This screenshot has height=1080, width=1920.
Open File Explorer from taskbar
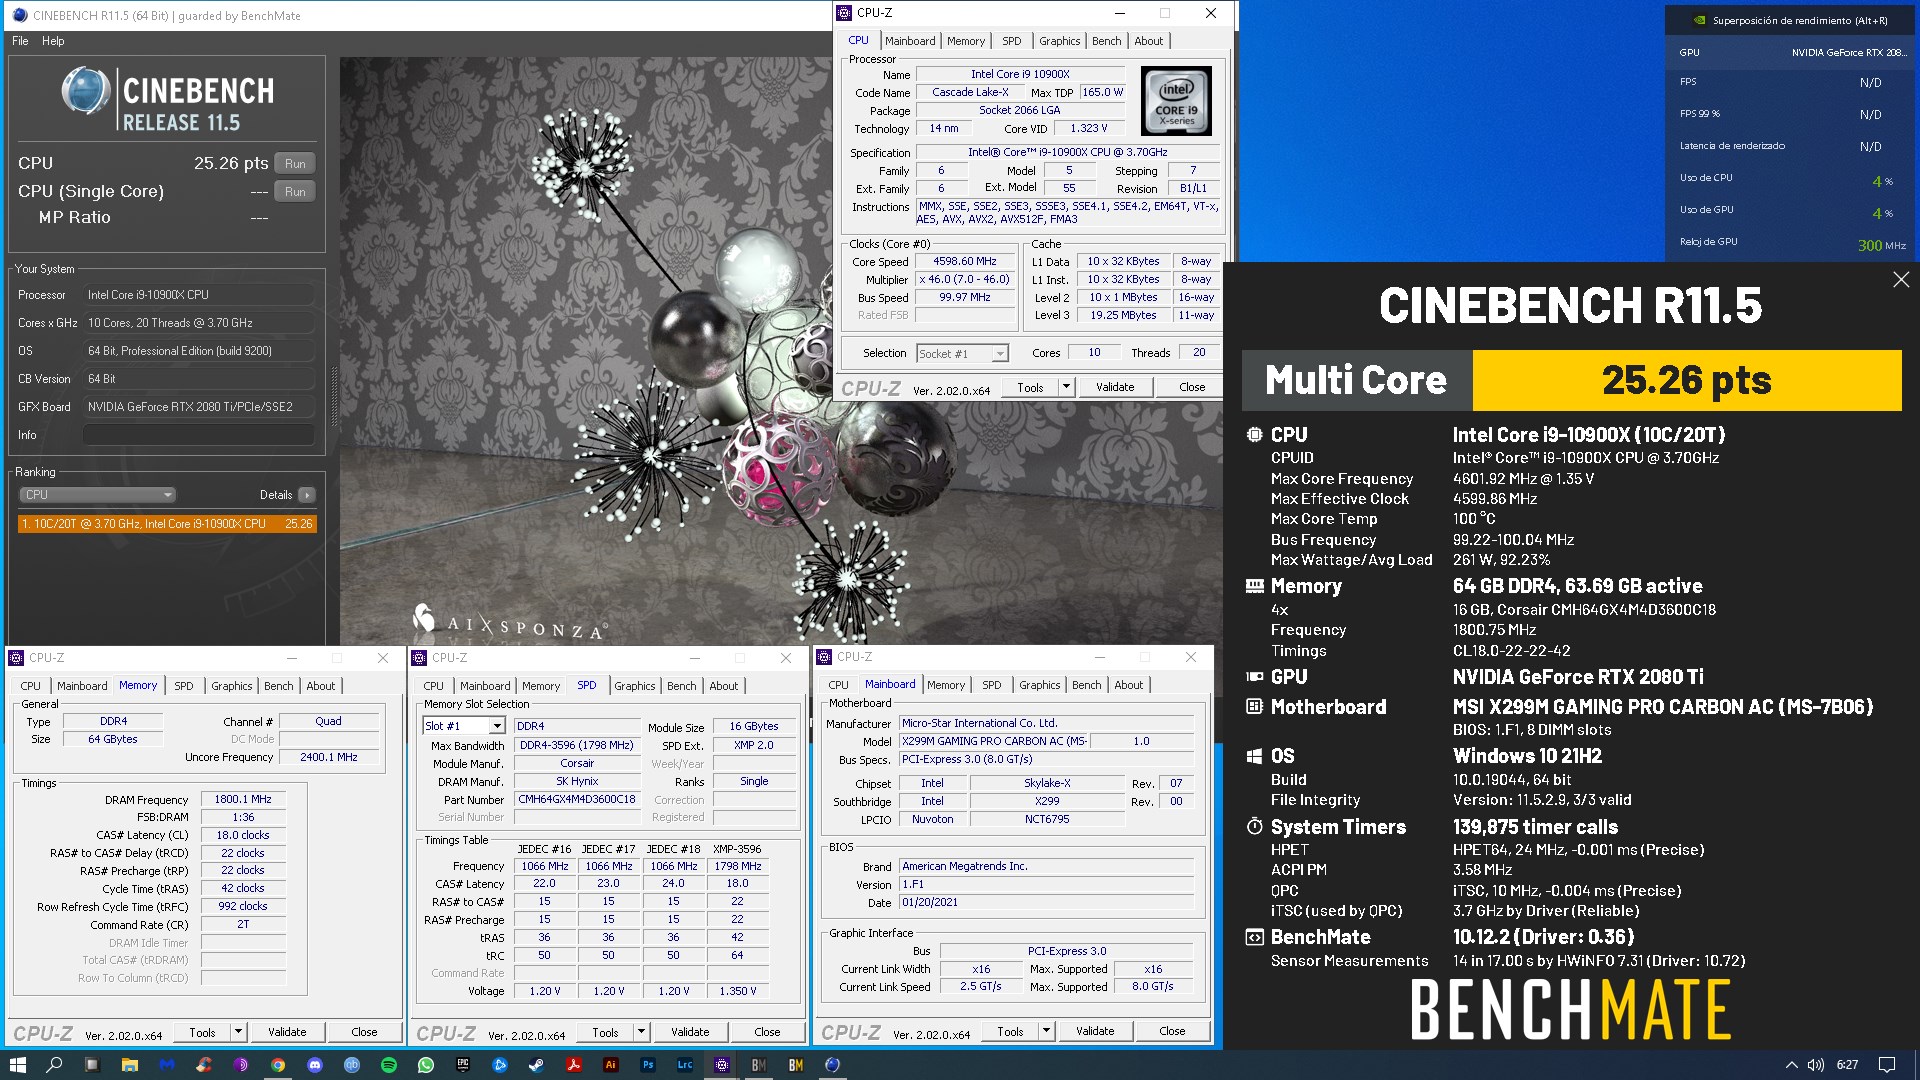pos(129,1065)
